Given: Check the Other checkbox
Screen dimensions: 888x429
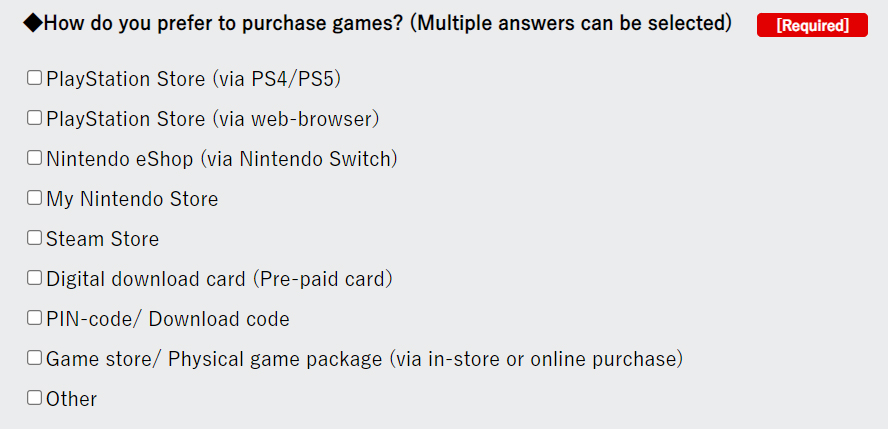Looking at the screenshot, I should [35, 398].
